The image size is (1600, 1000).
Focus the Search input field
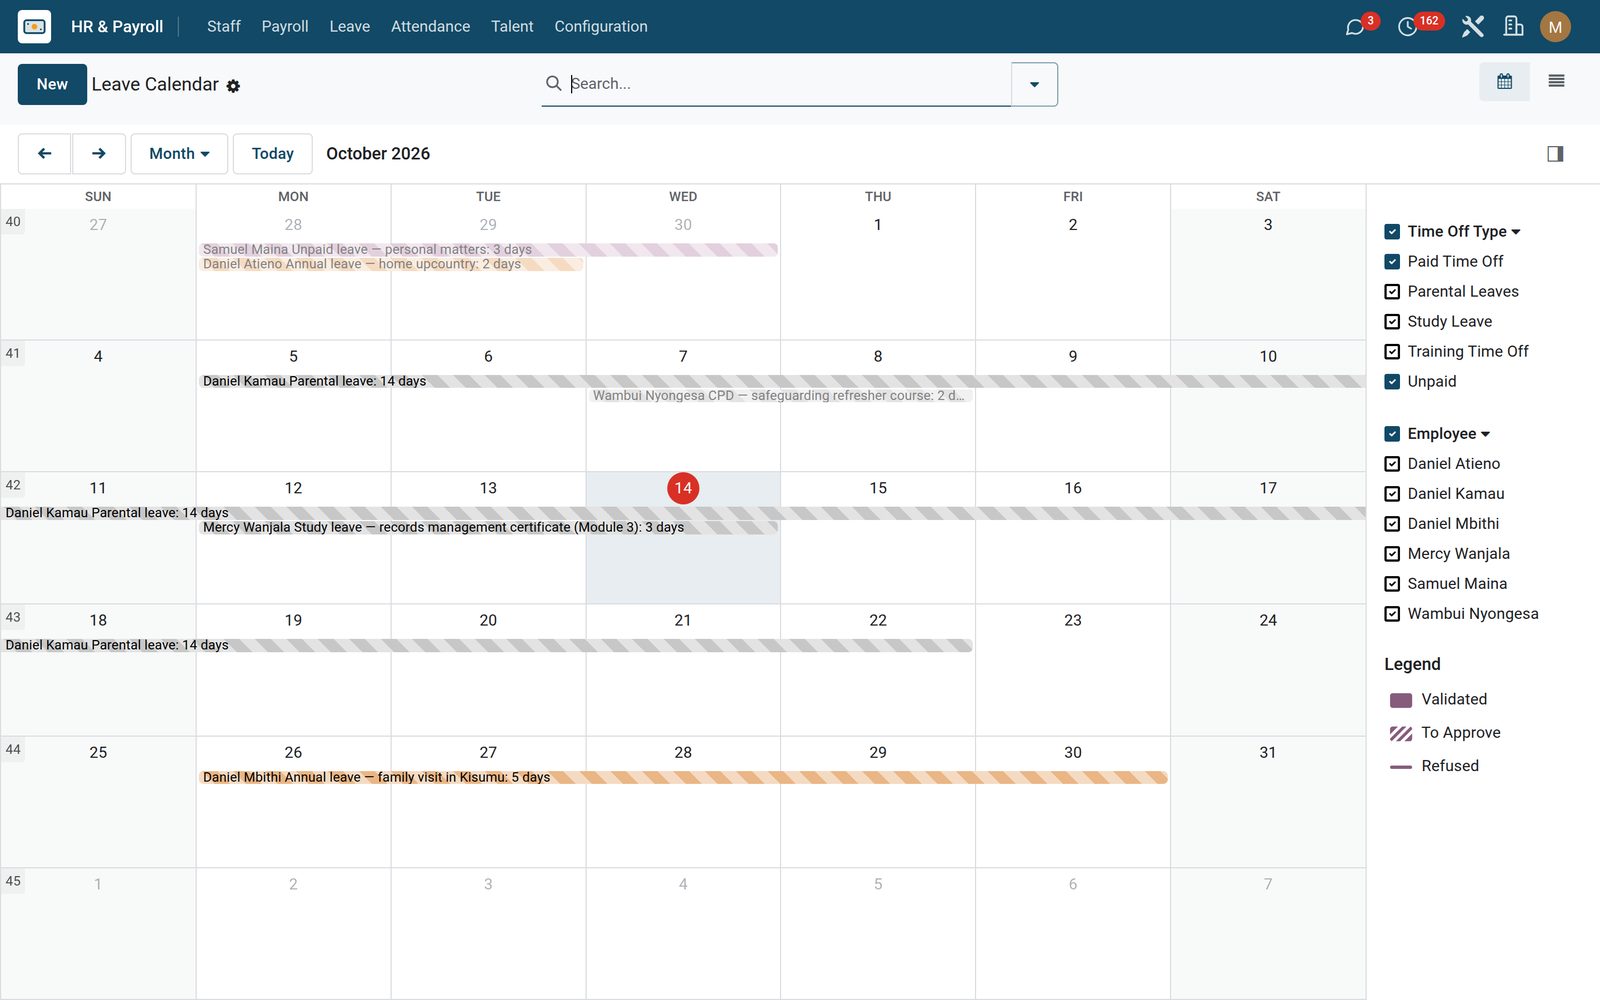[788, 84]
